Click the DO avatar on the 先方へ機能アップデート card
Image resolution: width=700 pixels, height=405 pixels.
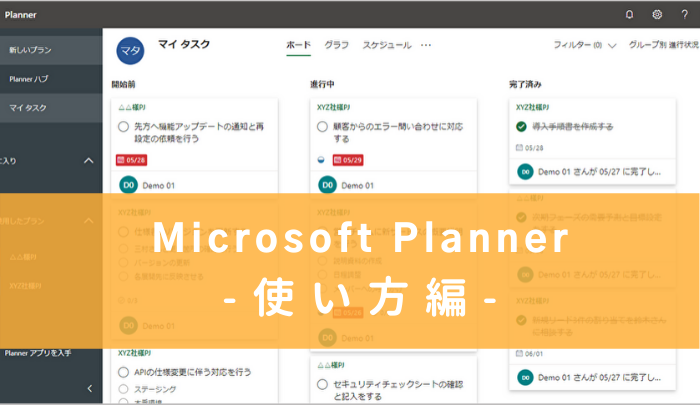(x=129, y=185)
